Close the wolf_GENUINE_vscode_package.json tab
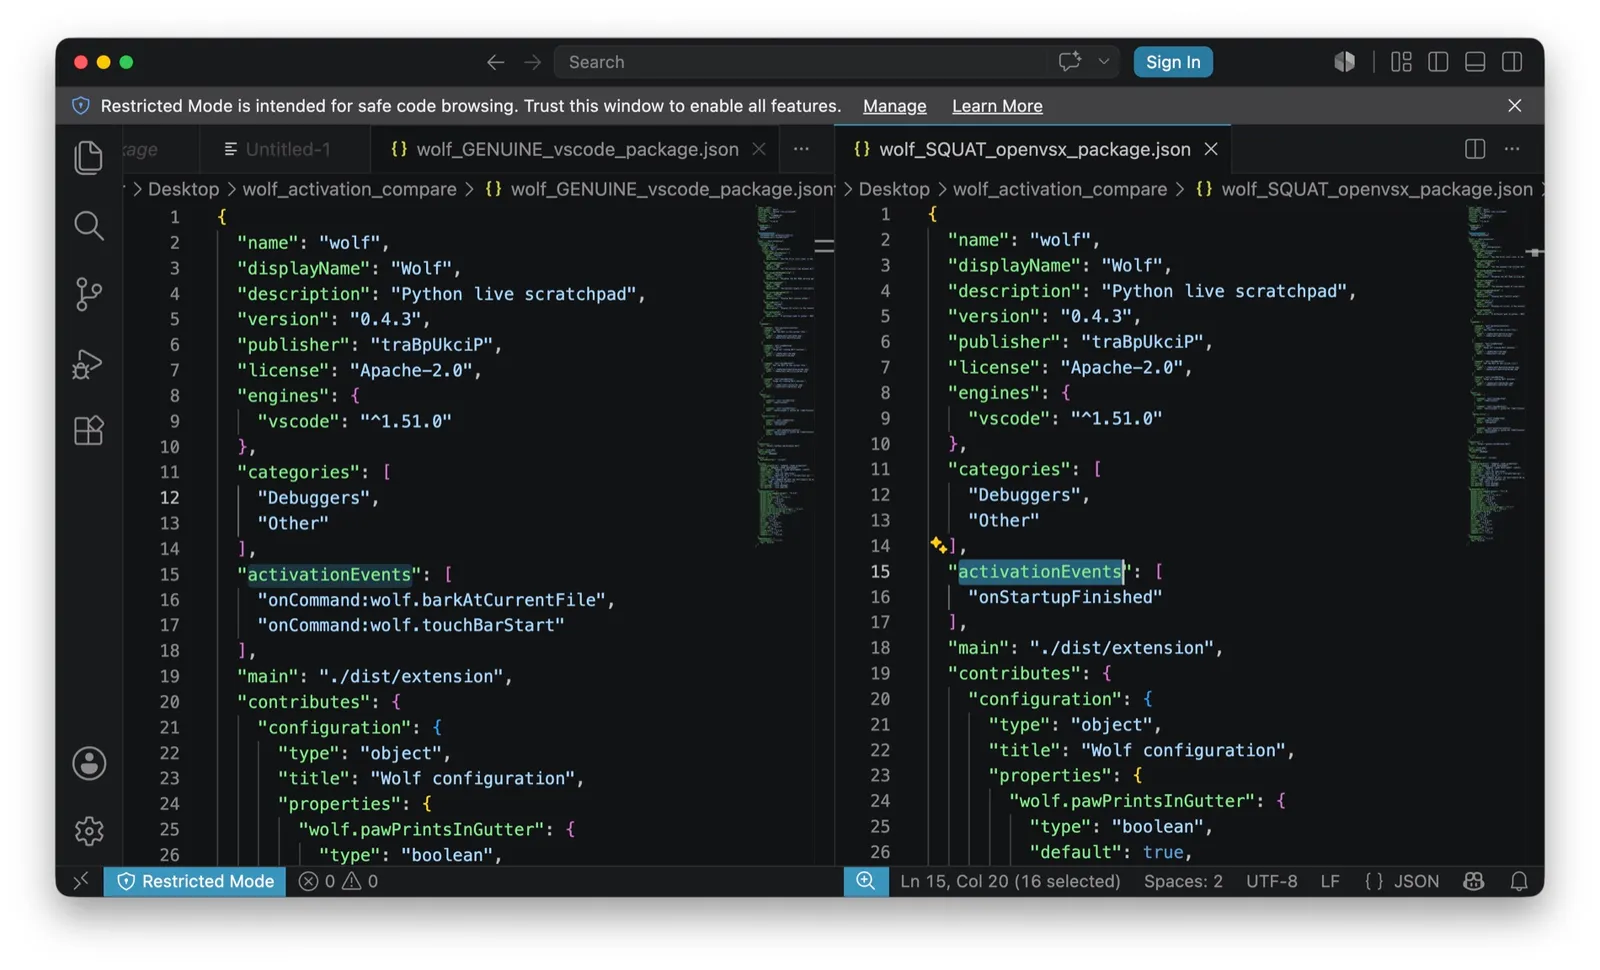This screenshot has height=970, width=1600. (x=759, y=149)
